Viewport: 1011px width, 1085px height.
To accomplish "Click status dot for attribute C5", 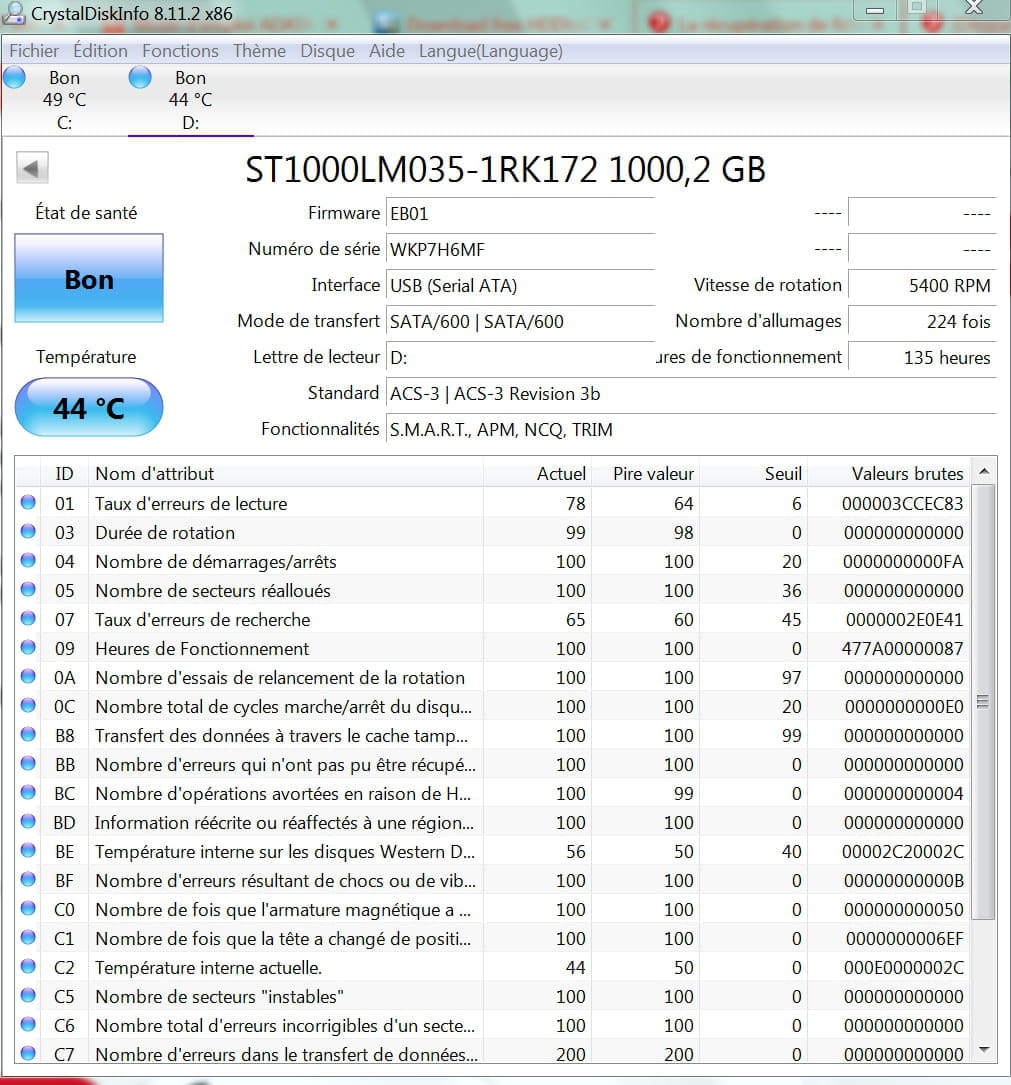I will click(28, 996).
